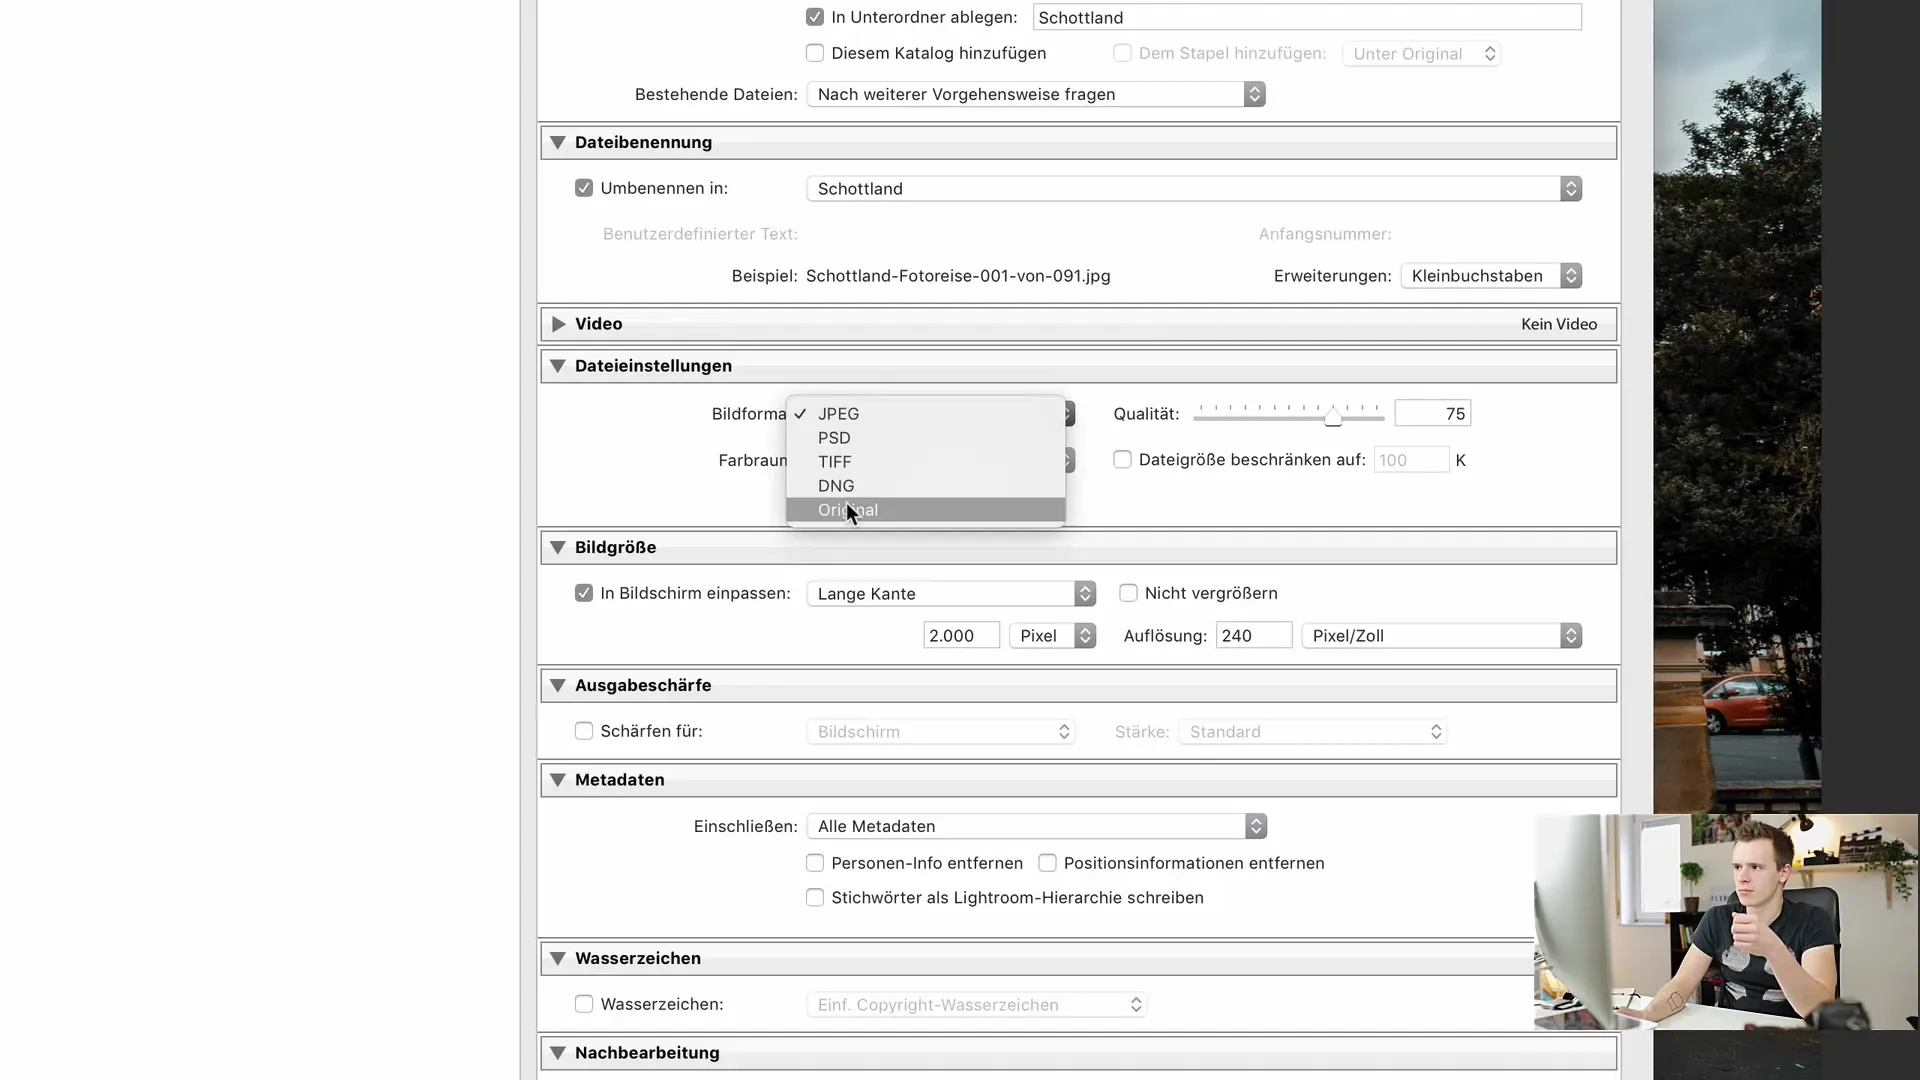Enable the Wasserzeichen checkbox
Screen dimensions: 1920x1080
coord(584,1004)
